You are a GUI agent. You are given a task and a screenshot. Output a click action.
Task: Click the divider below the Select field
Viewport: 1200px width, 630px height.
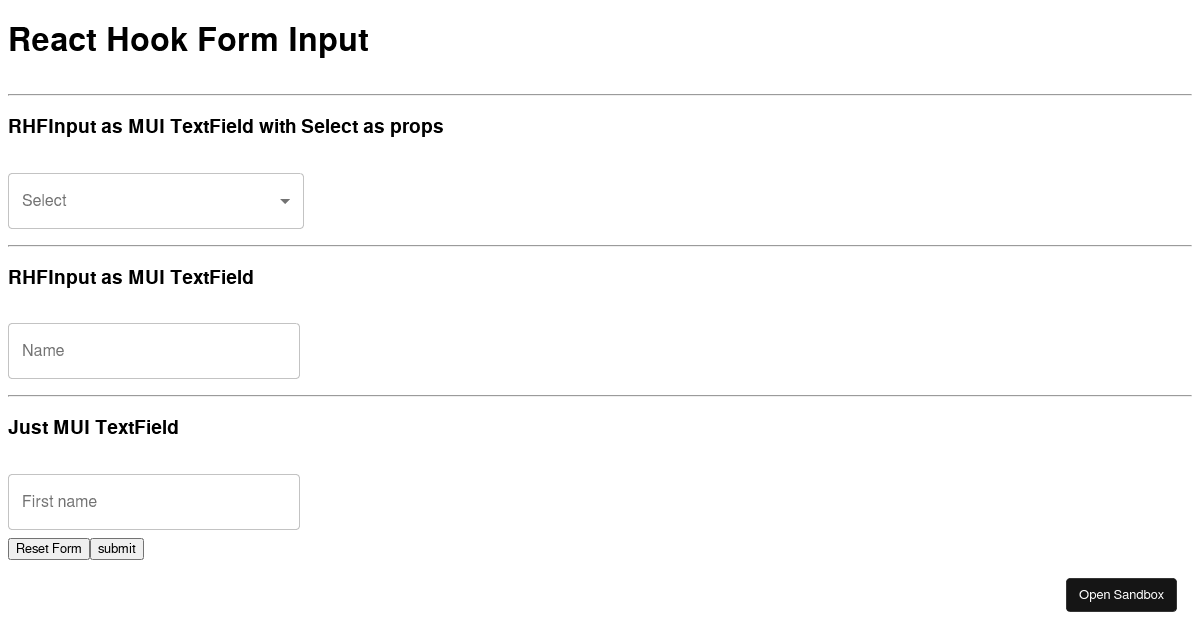coord(600,245)
